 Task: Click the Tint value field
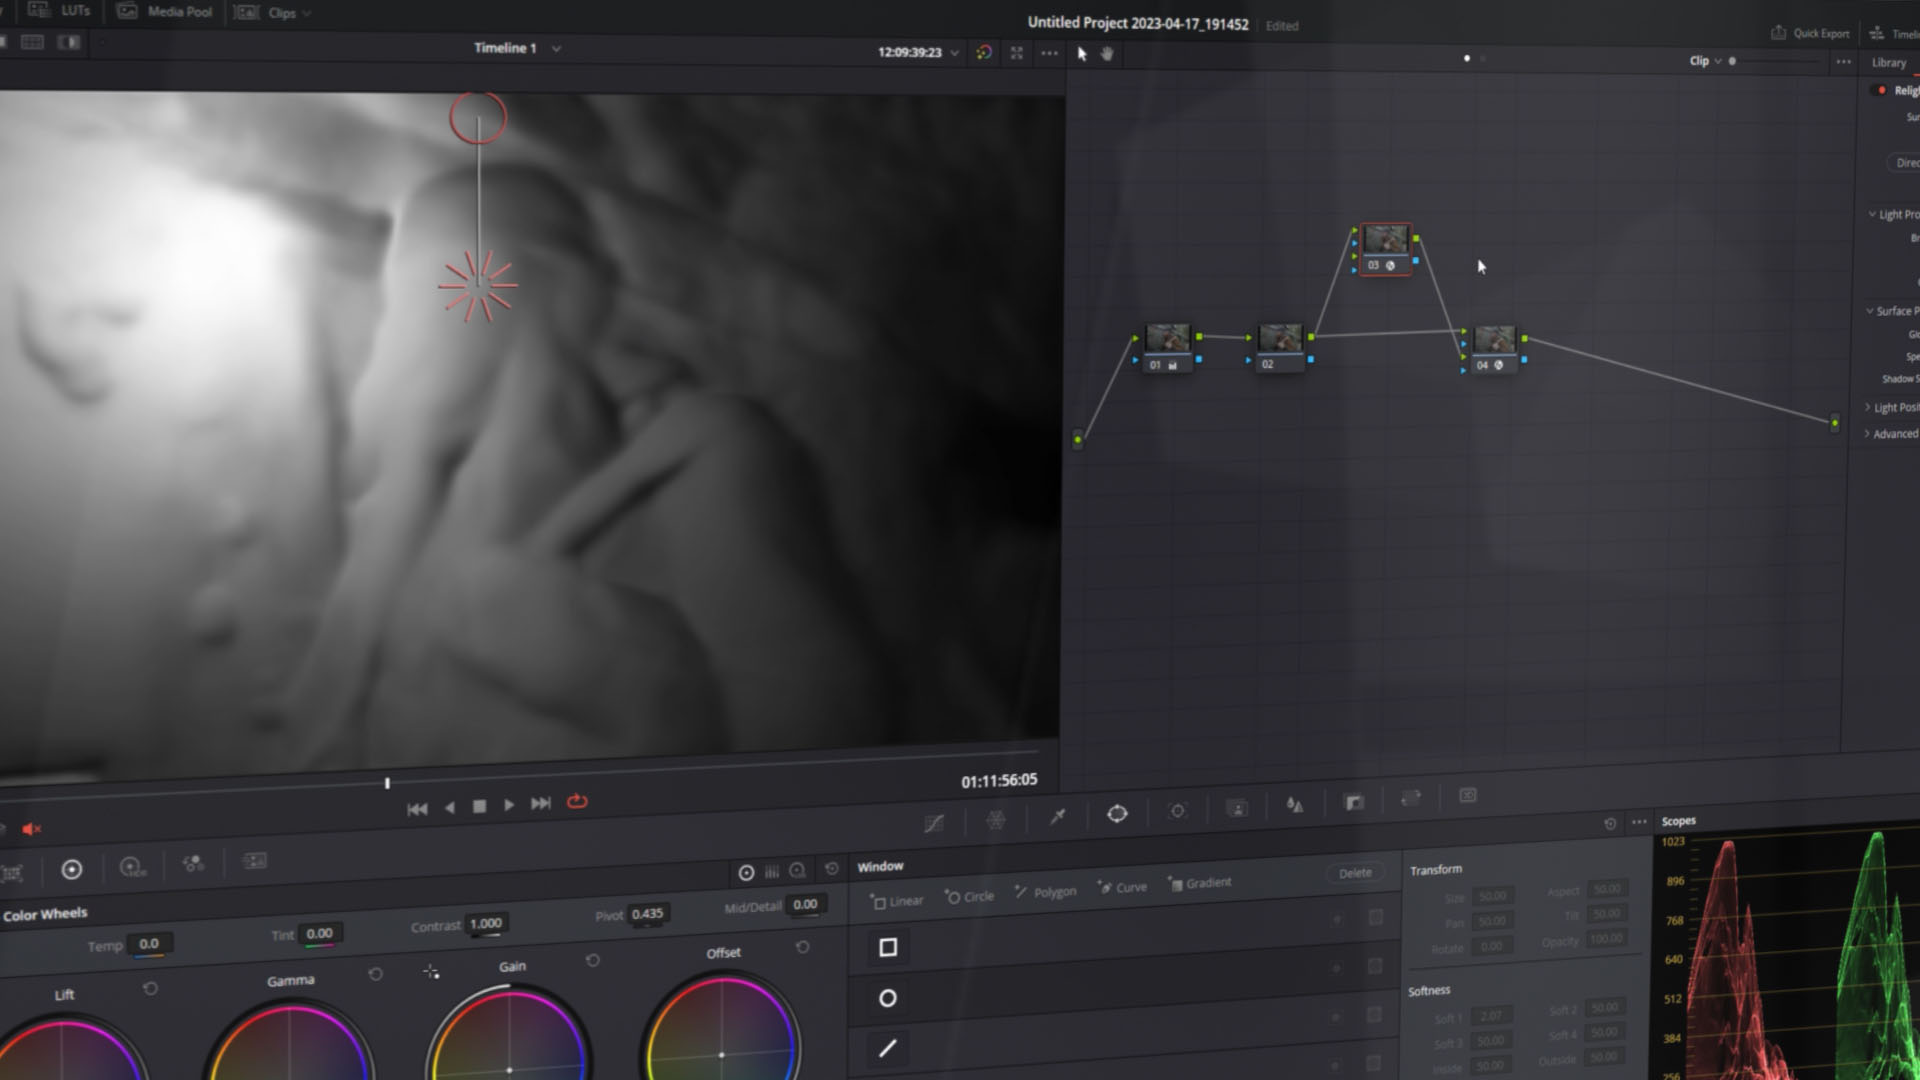pos(320,933)
